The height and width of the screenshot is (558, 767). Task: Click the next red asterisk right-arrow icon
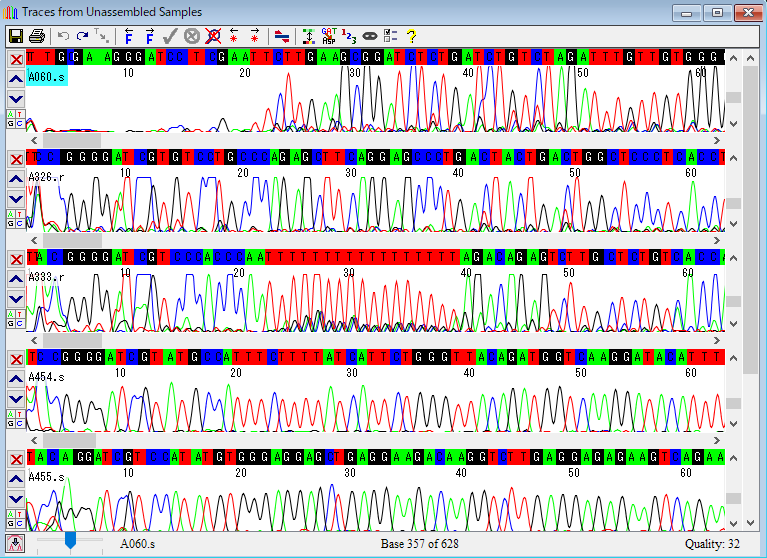click(x=254, y=36)
